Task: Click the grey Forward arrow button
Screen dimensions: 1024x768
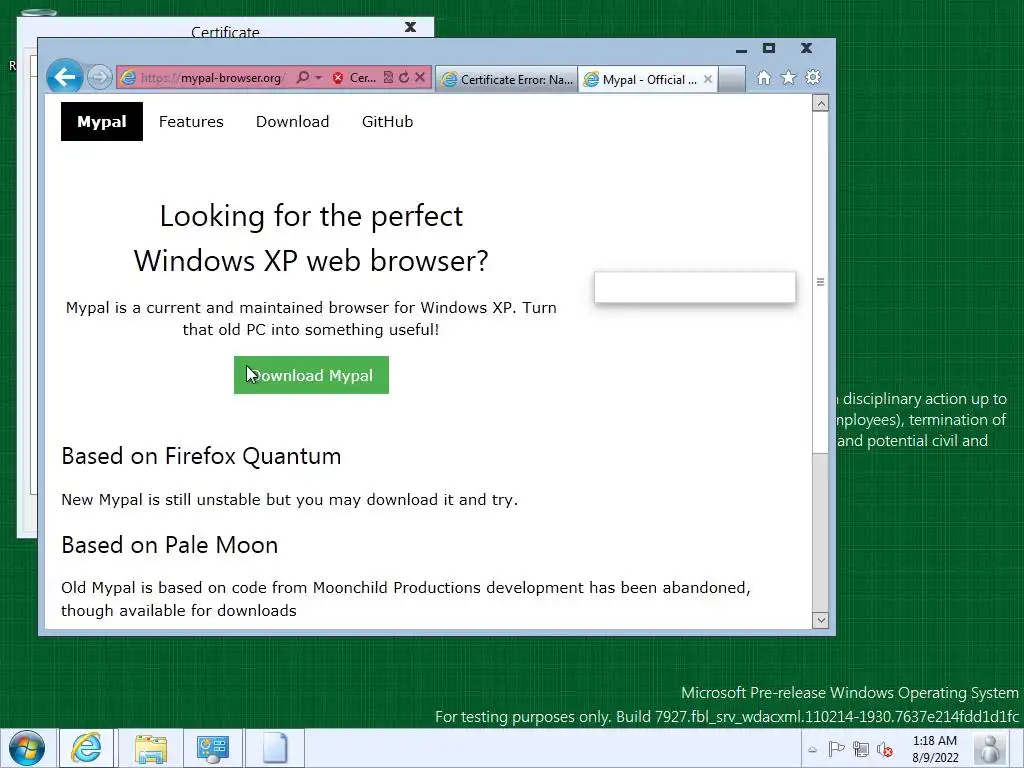Action: coord(99,77)
